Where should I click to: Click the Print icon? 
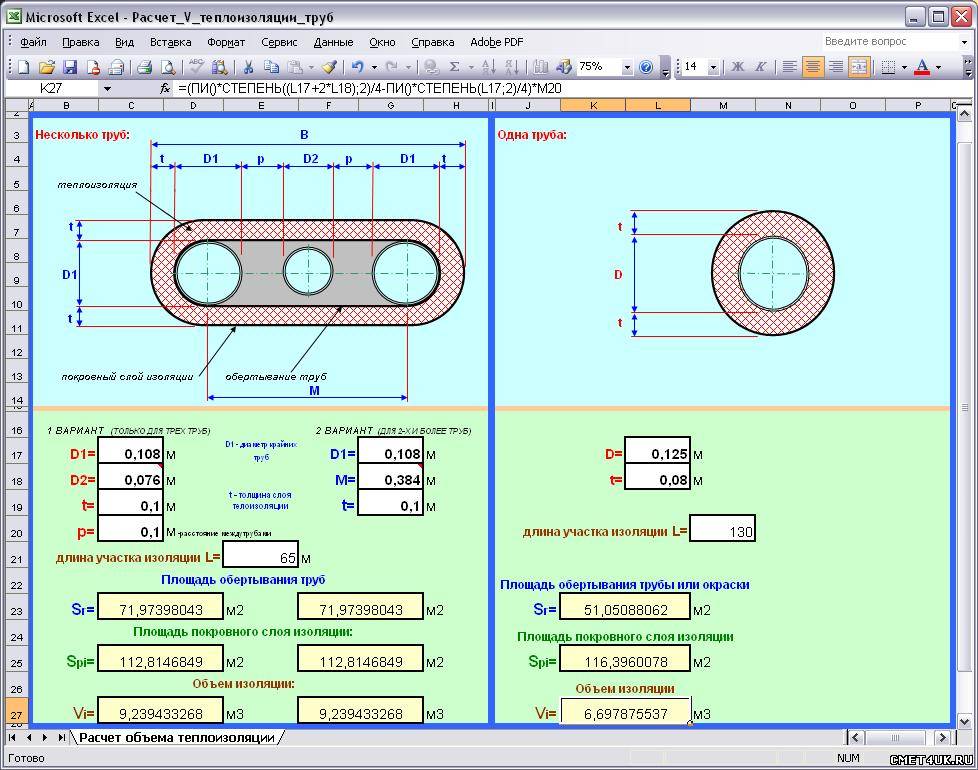click(x=144, y=67)
